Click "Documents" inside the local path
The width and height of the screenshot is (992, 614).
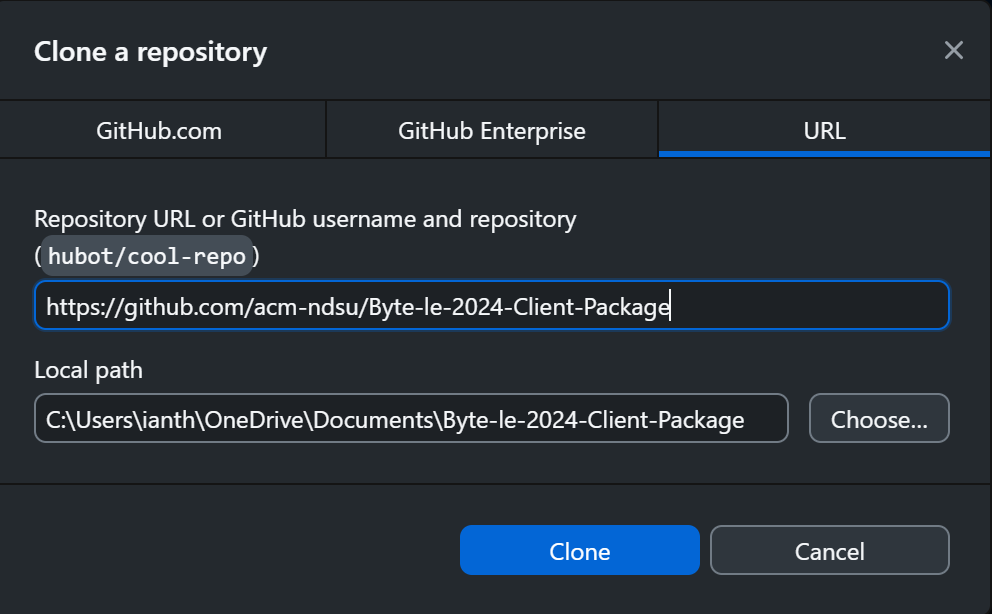[x=369, y=420]
